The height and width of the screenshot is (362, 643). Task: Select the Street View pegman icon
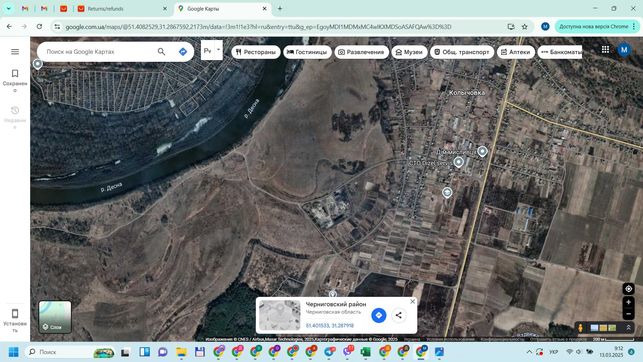[580, 328]
